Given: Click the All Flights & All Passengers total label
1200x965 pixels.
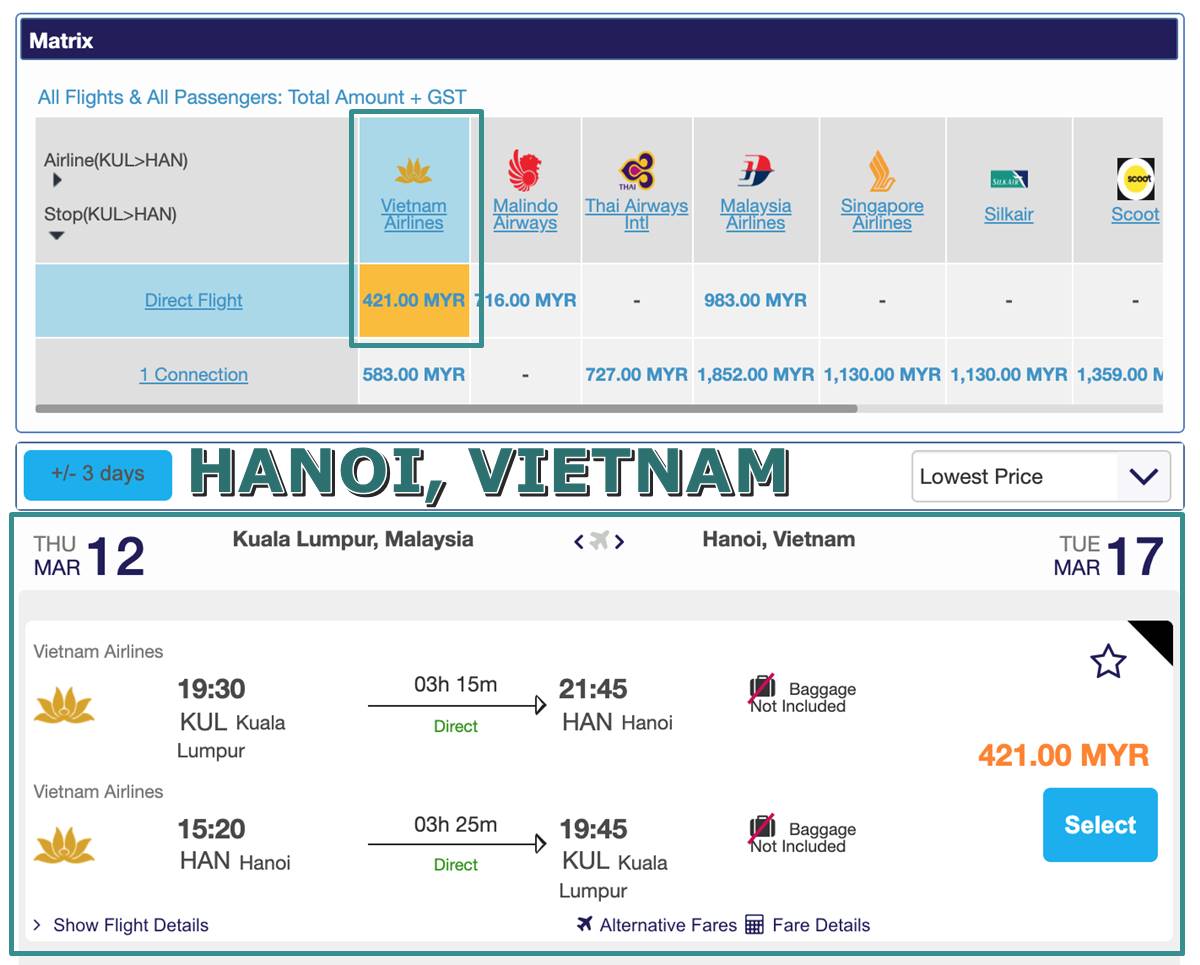Looking at the screenshot, I should (x=252, y=97).
